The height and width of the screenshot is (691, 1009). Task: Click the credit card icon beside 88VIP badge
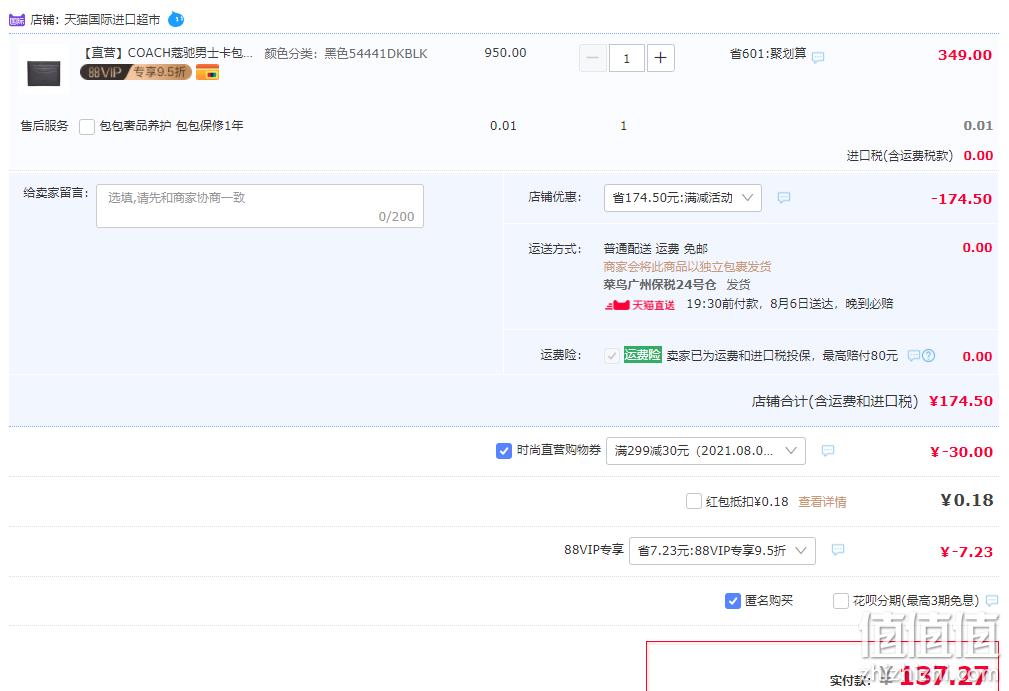tap(207, 73)
